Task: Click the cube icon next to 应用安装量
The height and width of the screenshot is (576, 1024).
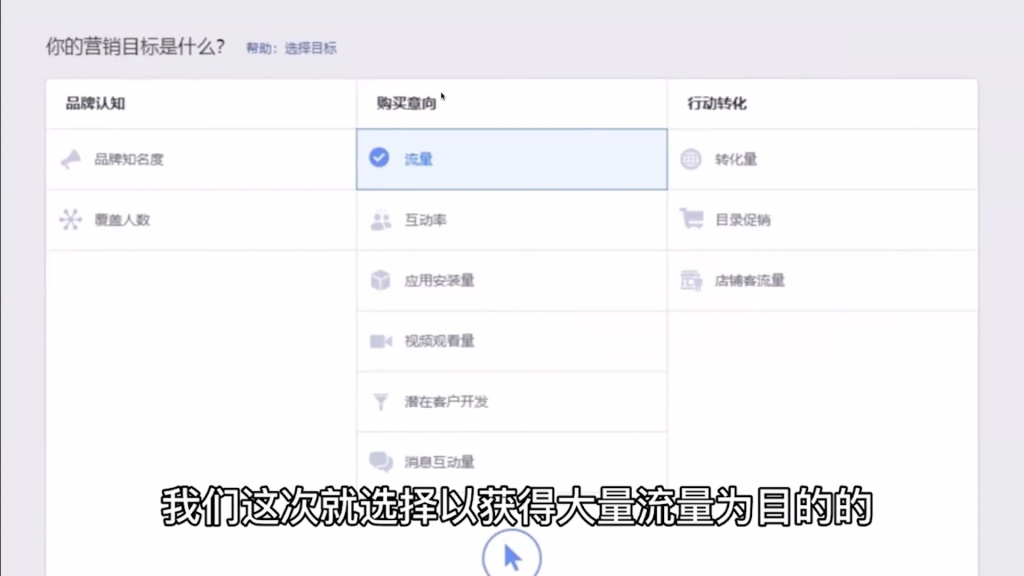Action: [381, 280]
